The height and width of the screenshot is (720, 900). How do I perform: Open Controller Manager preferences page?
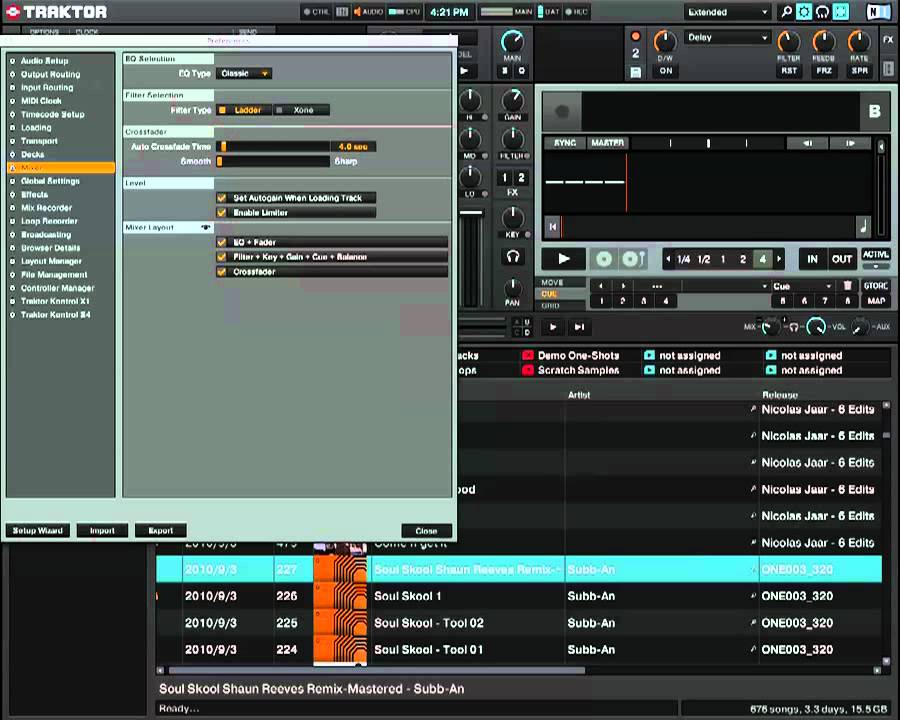(57, 288)
